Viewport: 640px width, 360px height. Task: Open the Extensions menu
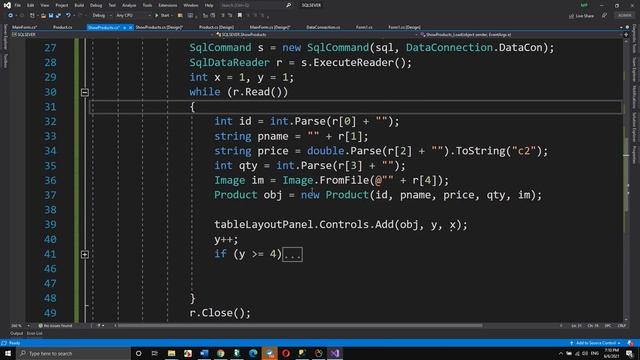[168, 5]
